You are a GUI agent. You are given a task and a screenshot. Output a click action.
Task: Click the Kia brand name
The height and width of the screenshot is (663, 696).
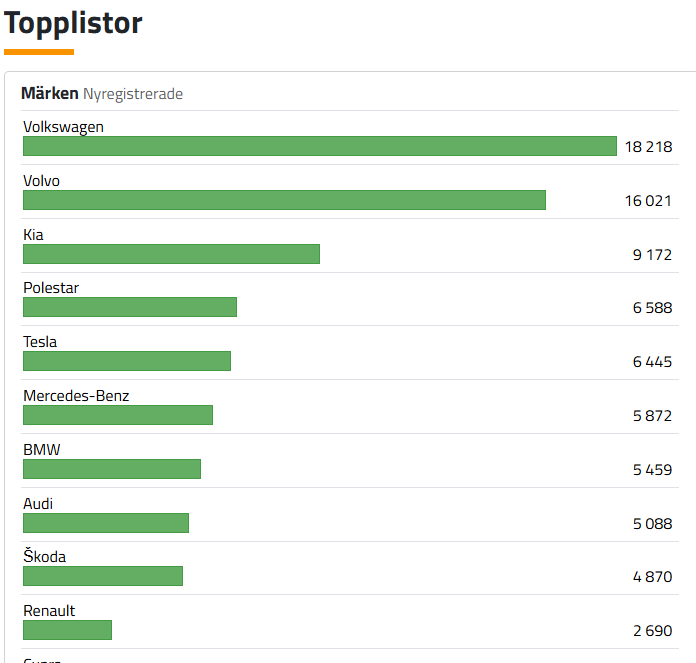(x=33, y=235)
